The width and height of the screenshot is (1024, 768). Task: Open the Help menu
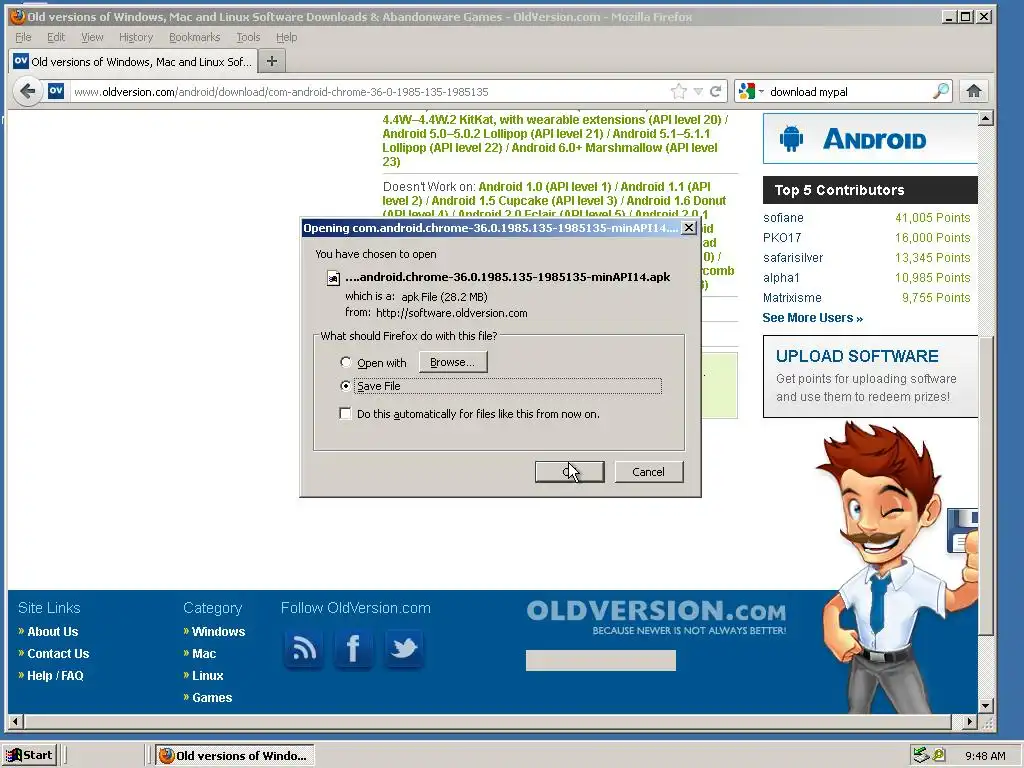tap(286, 37)
